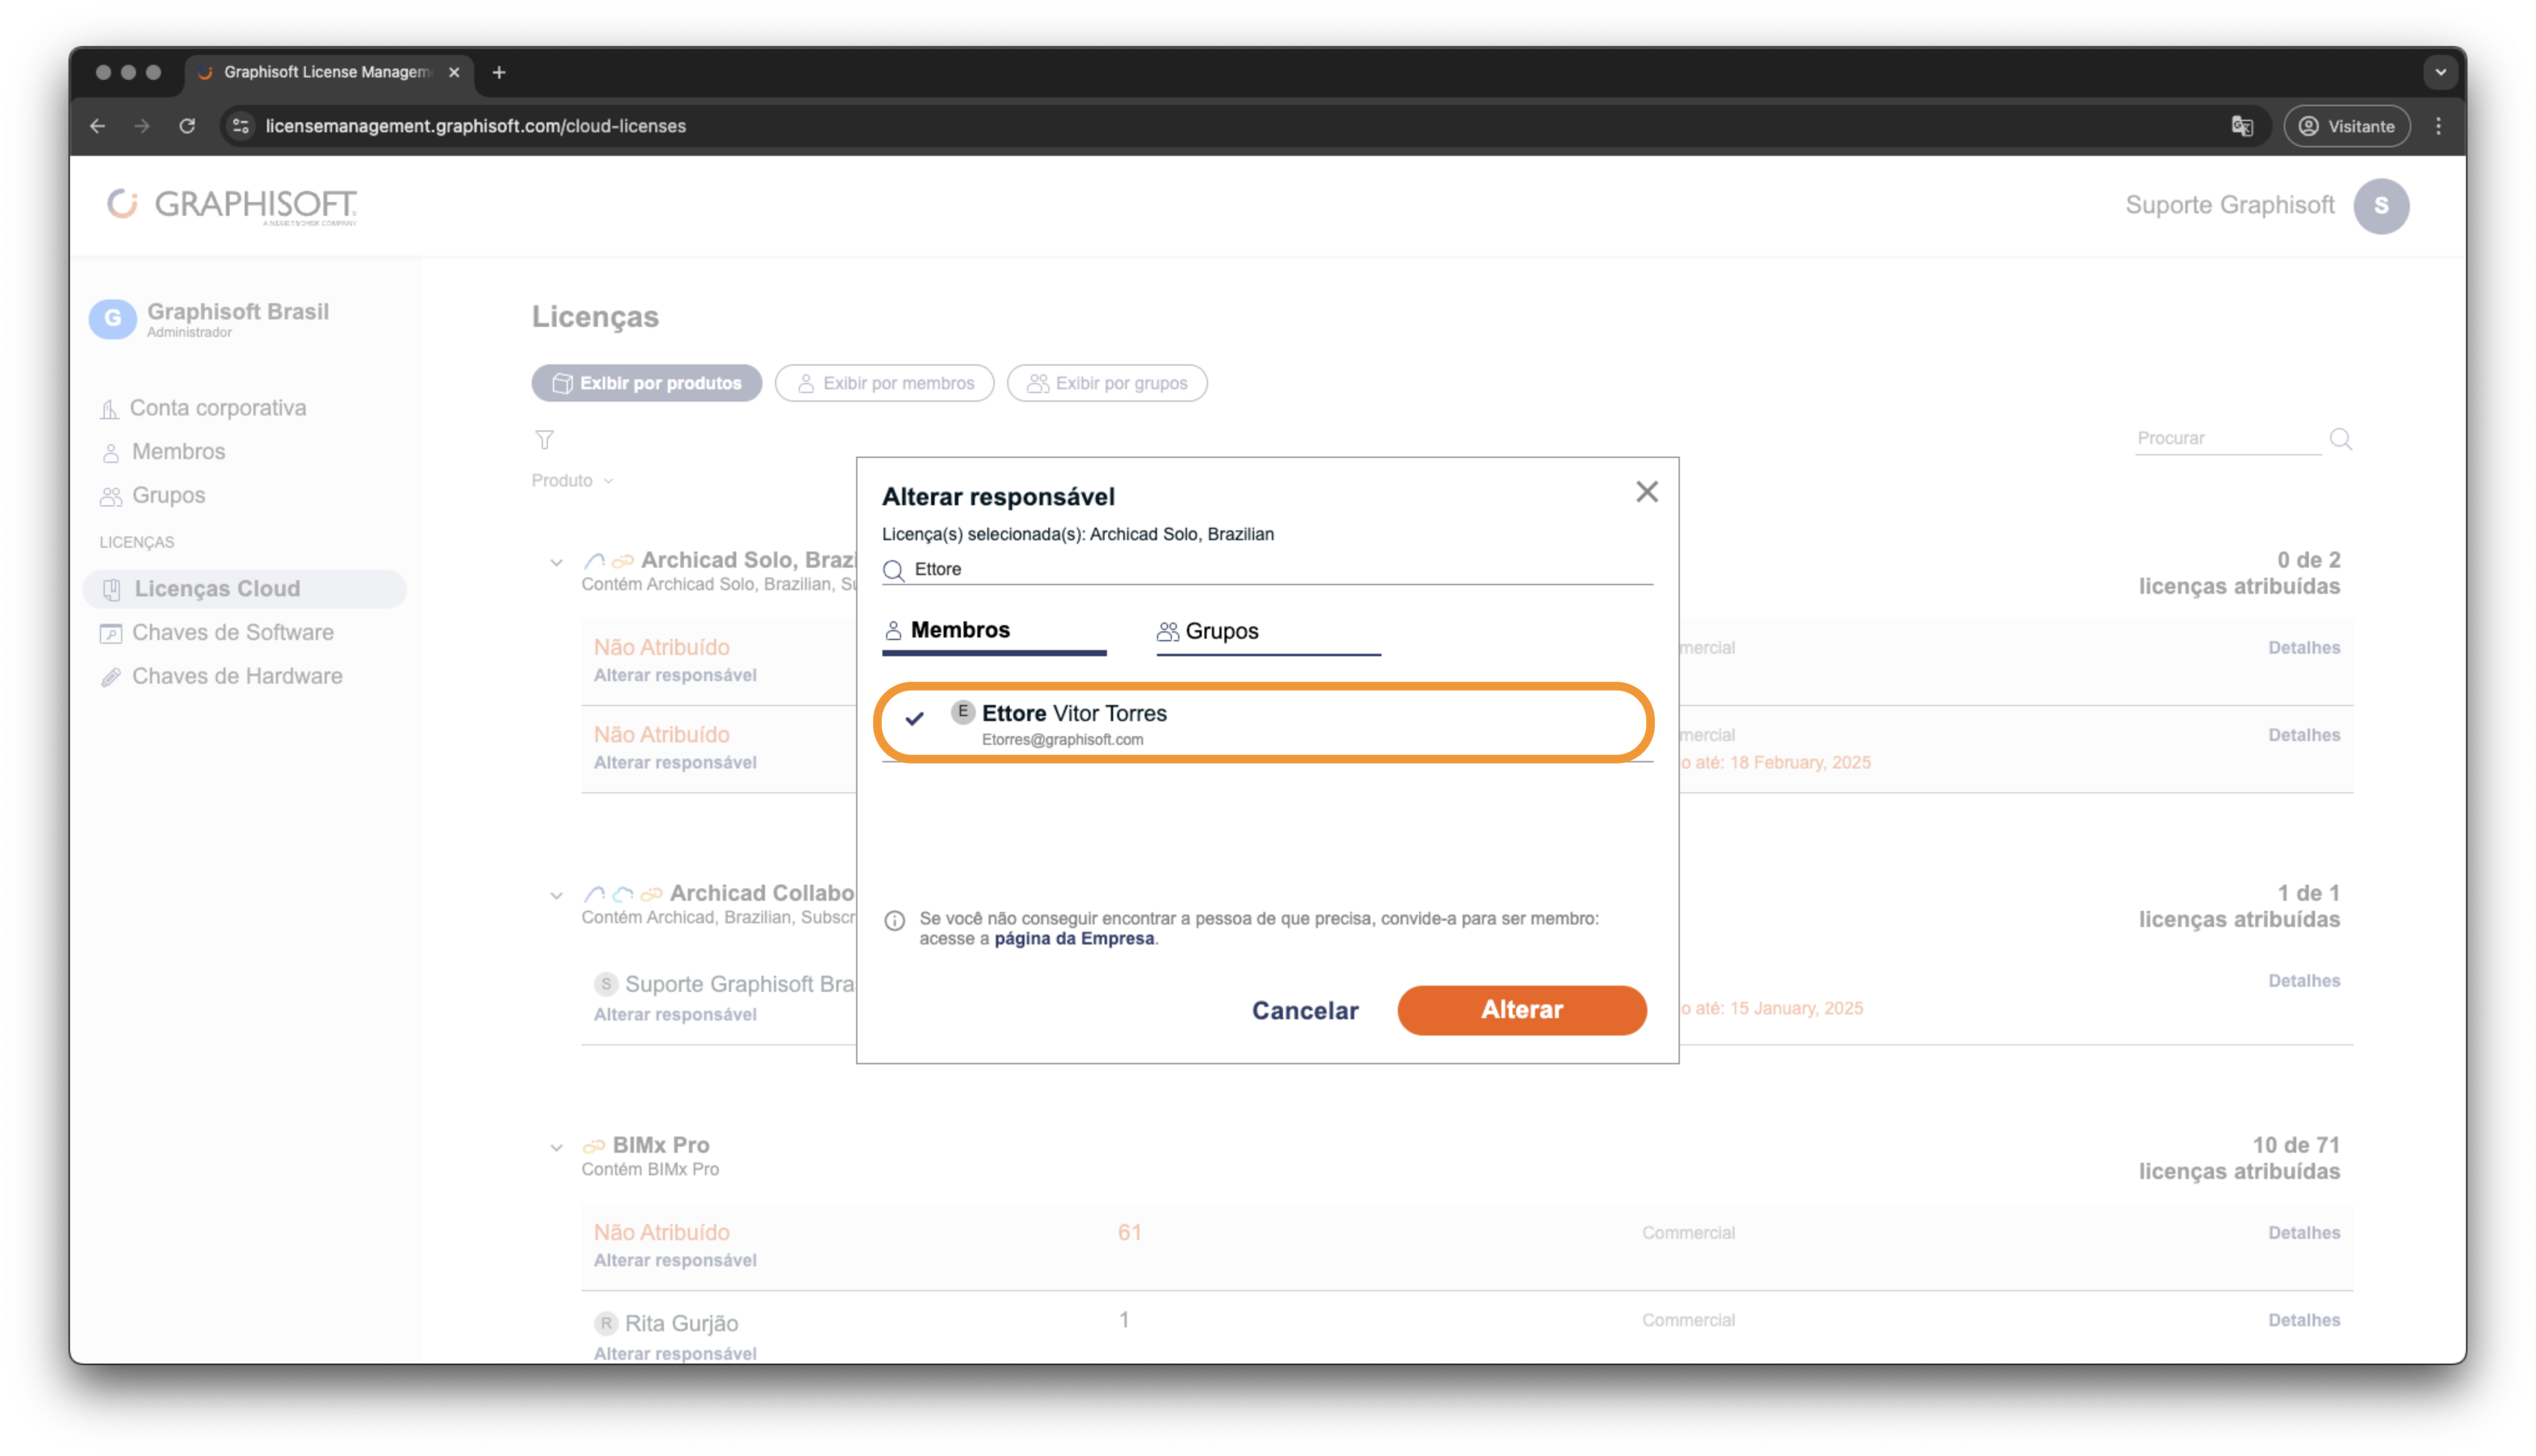Go back with browser back arrow
The width and height of the screenshot is (2536, 1456).
[x=97, y=126]
